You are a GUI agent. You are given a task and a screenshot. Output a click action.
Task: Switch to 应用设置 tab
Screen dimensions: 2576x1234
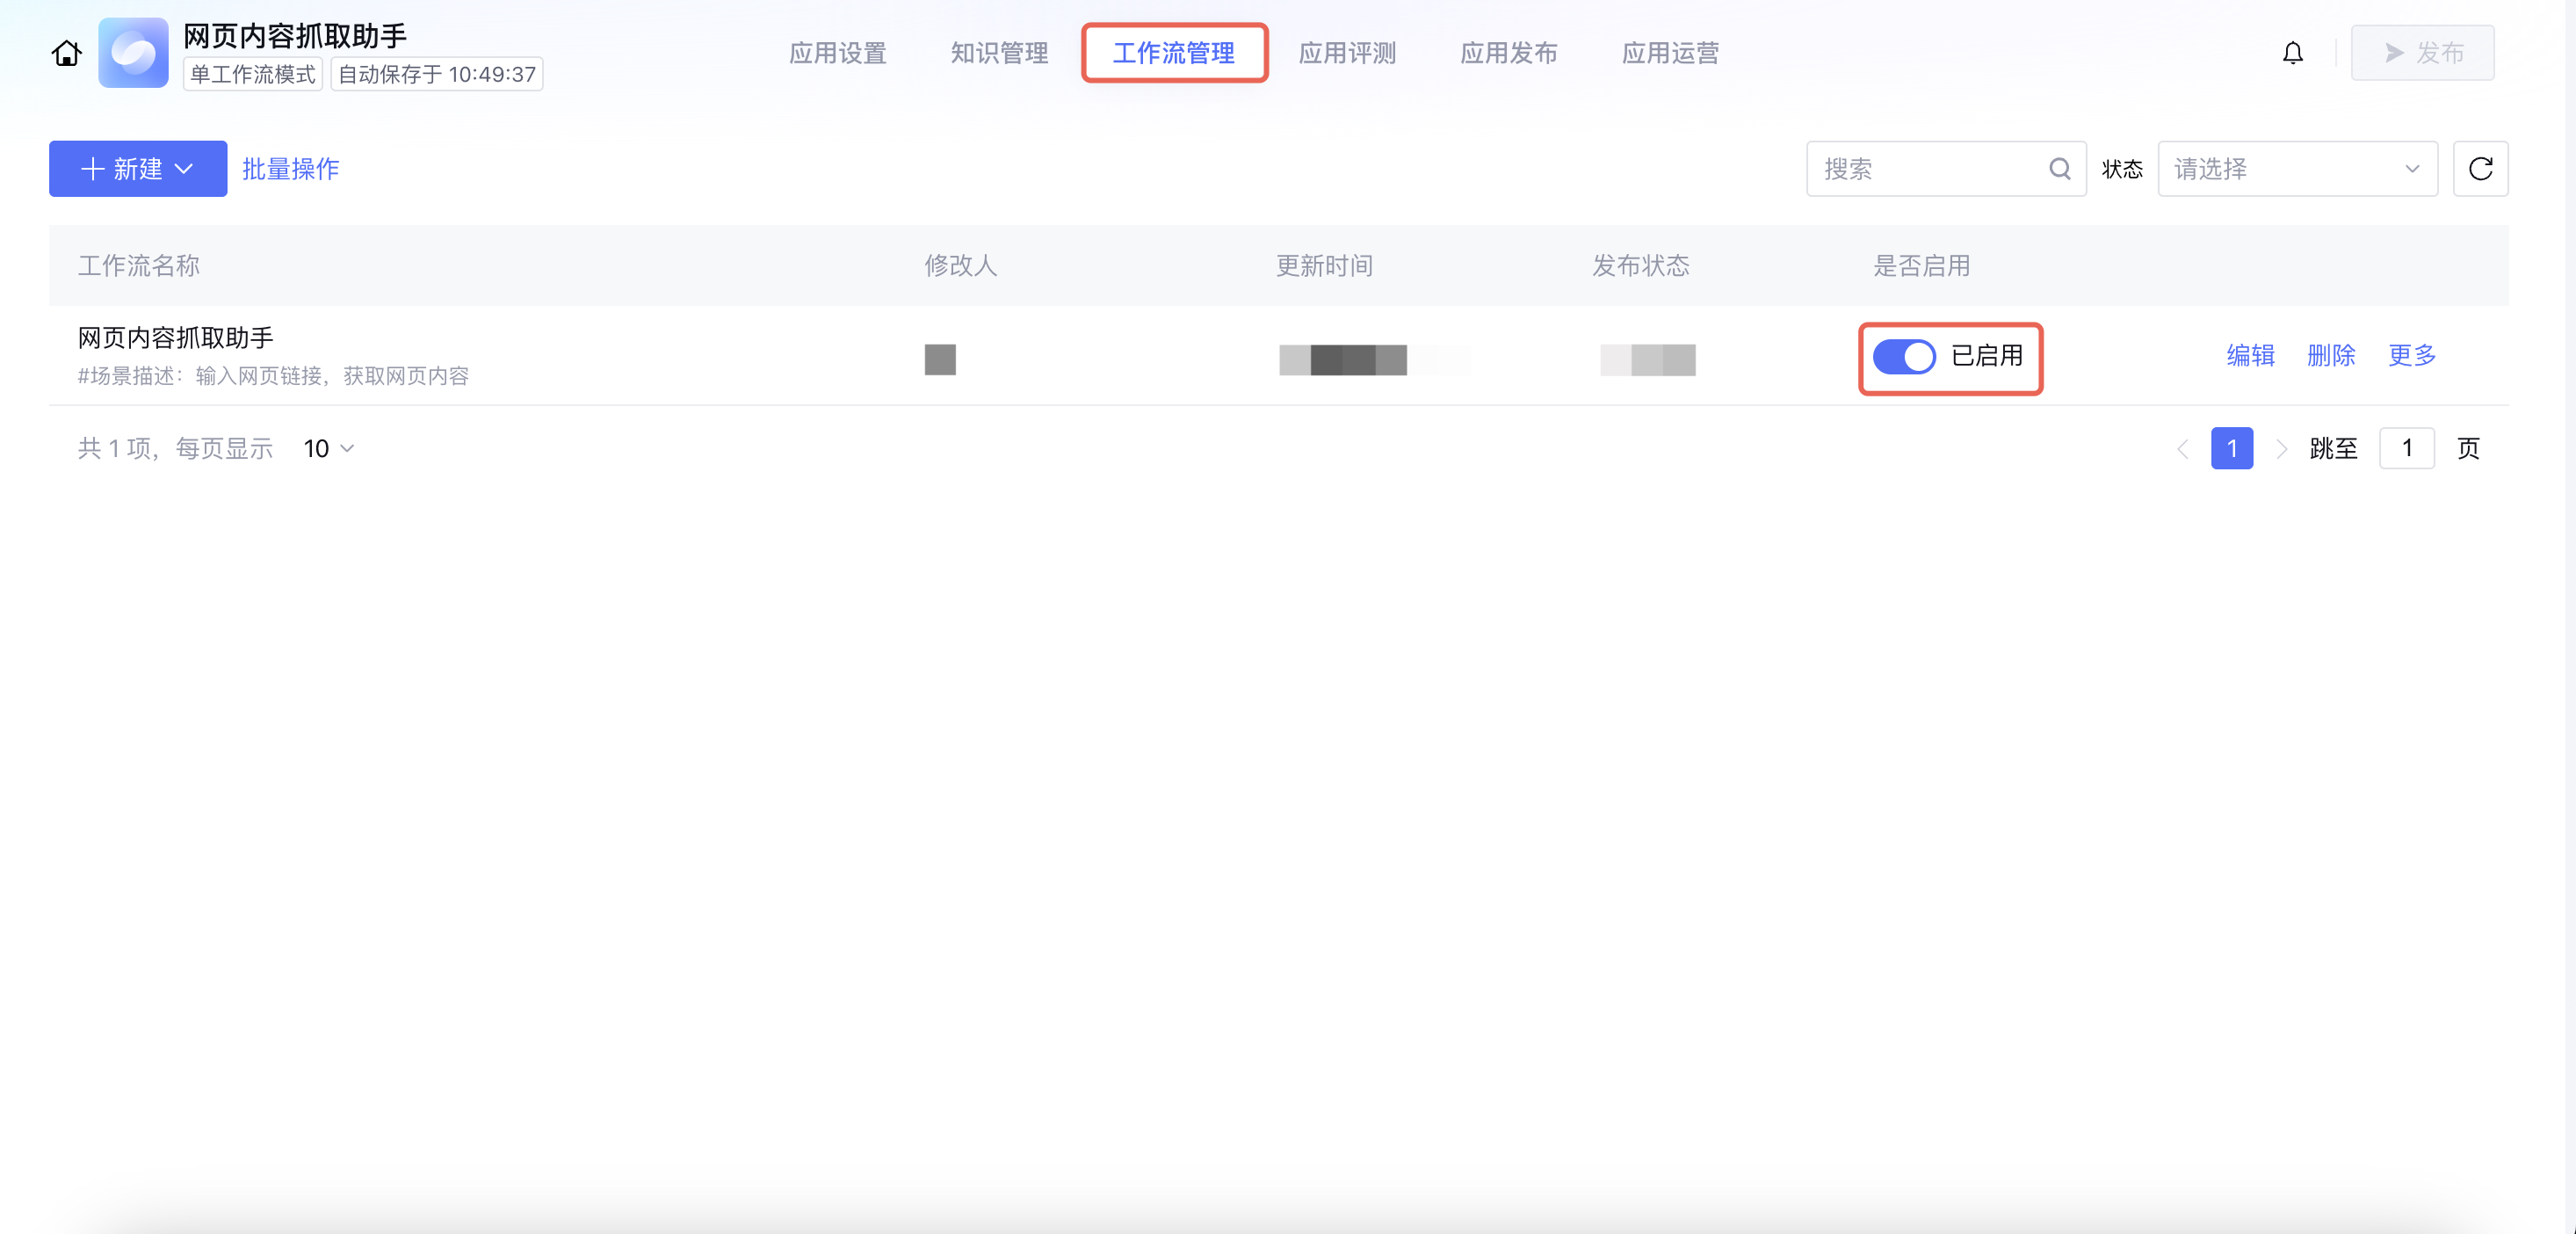(x=837, y=53)
